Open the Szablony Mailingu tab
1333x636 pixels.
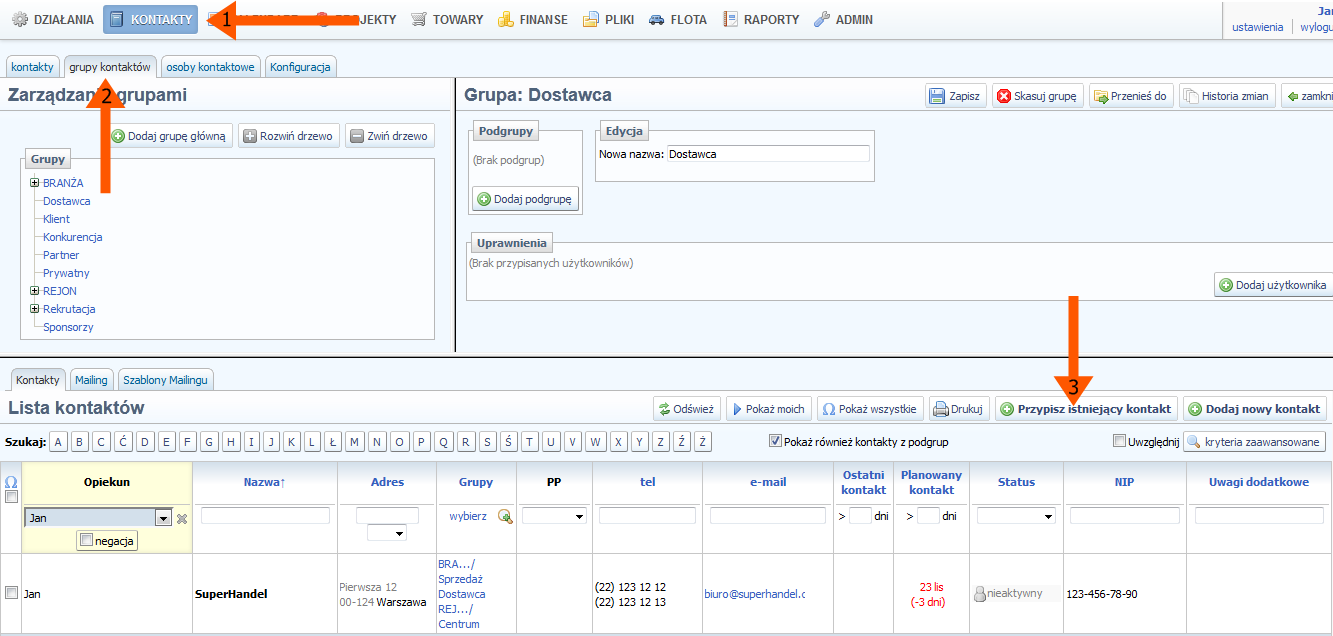[x=165, y=380]
